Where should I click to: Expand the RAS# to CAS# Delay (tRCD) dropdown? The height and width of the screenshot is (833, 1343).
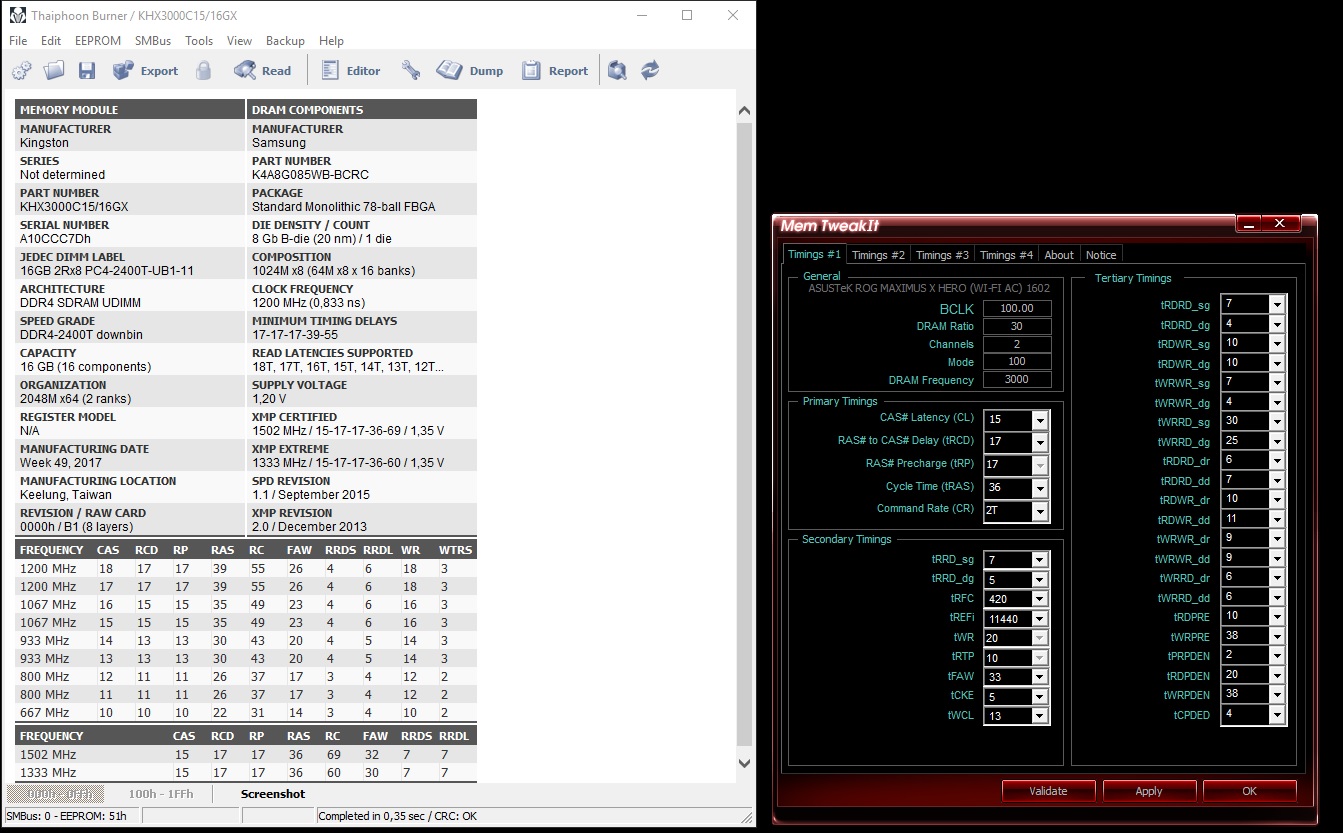coord(1040,442)
